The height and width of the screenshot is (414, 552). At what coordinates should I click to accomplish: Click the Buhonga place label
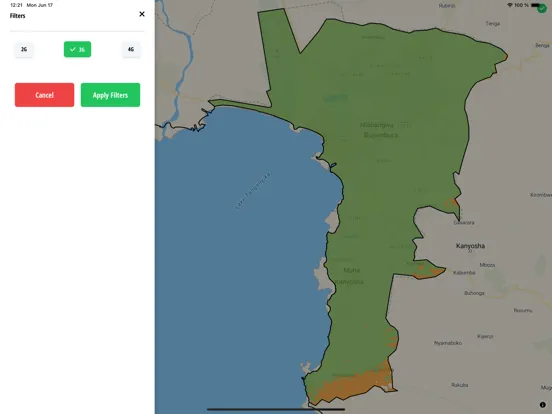tap(474, 293)
